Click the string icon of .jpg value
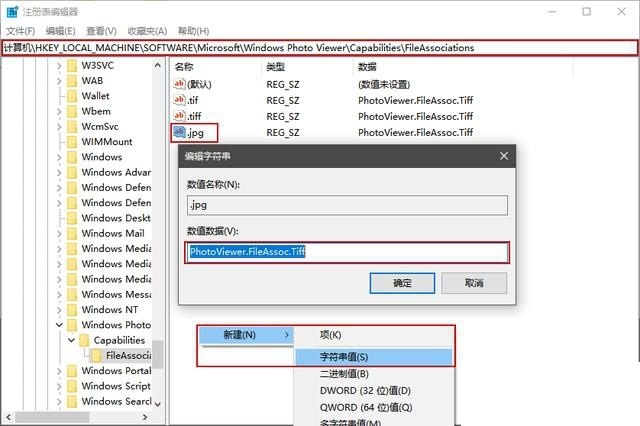This screenshot has height=426, width=640. point(179,132)
